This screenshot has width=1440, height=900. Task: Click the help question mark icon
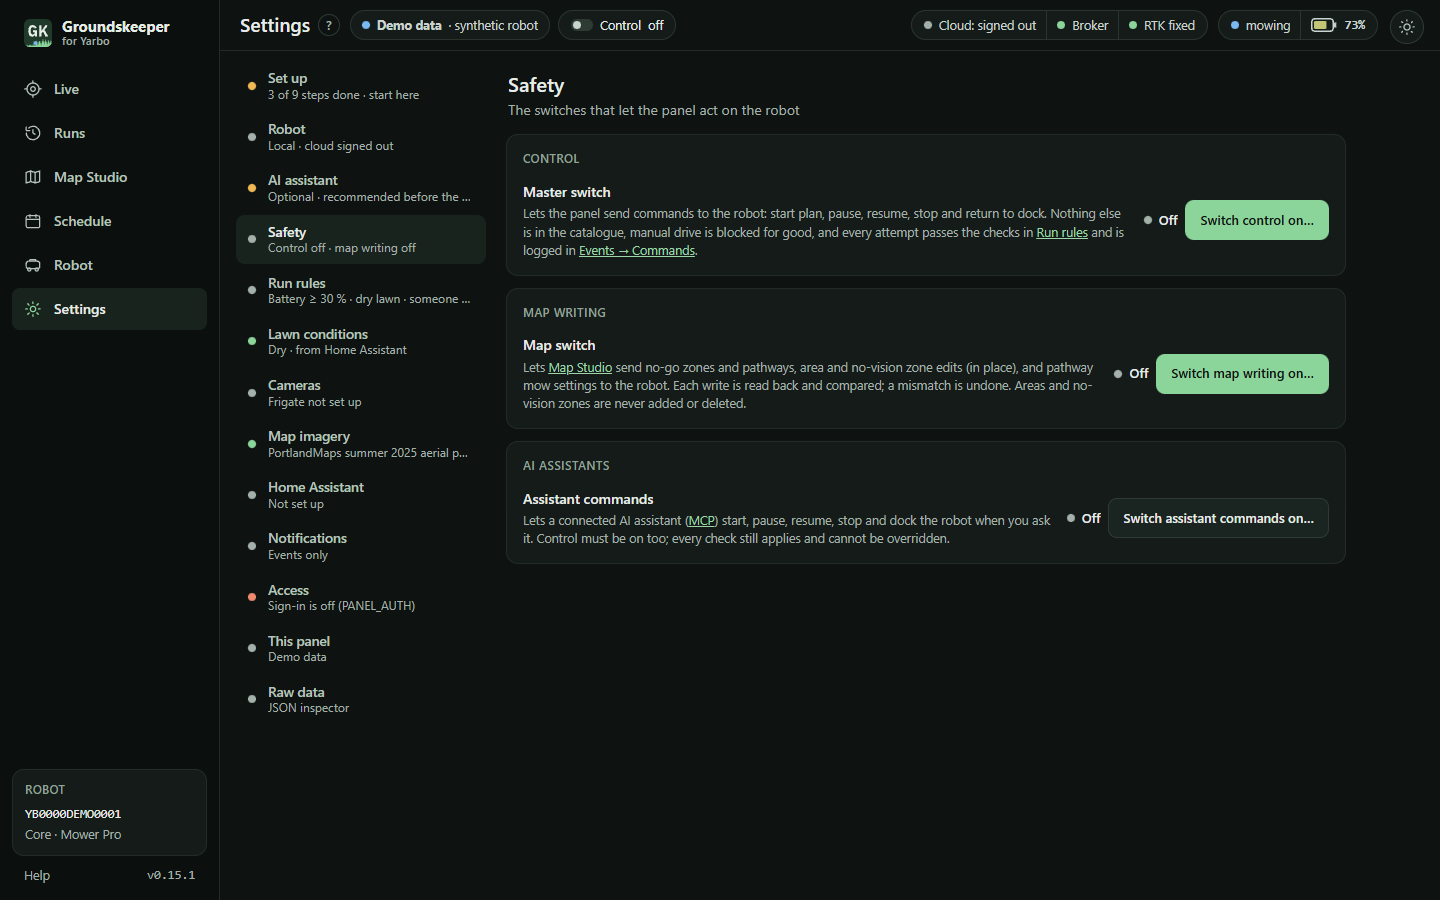coord(329,26)
